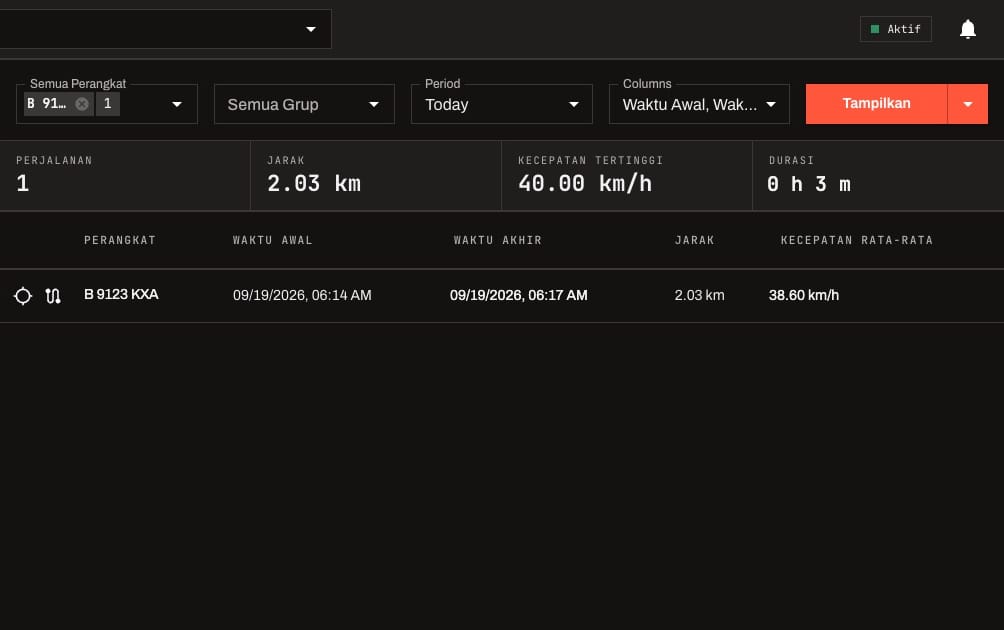Image resolution: width=1004 pixels, height=630 pixels.
Task: Open the Period dropdown set to Today
Action: click(x=501, y=104)
